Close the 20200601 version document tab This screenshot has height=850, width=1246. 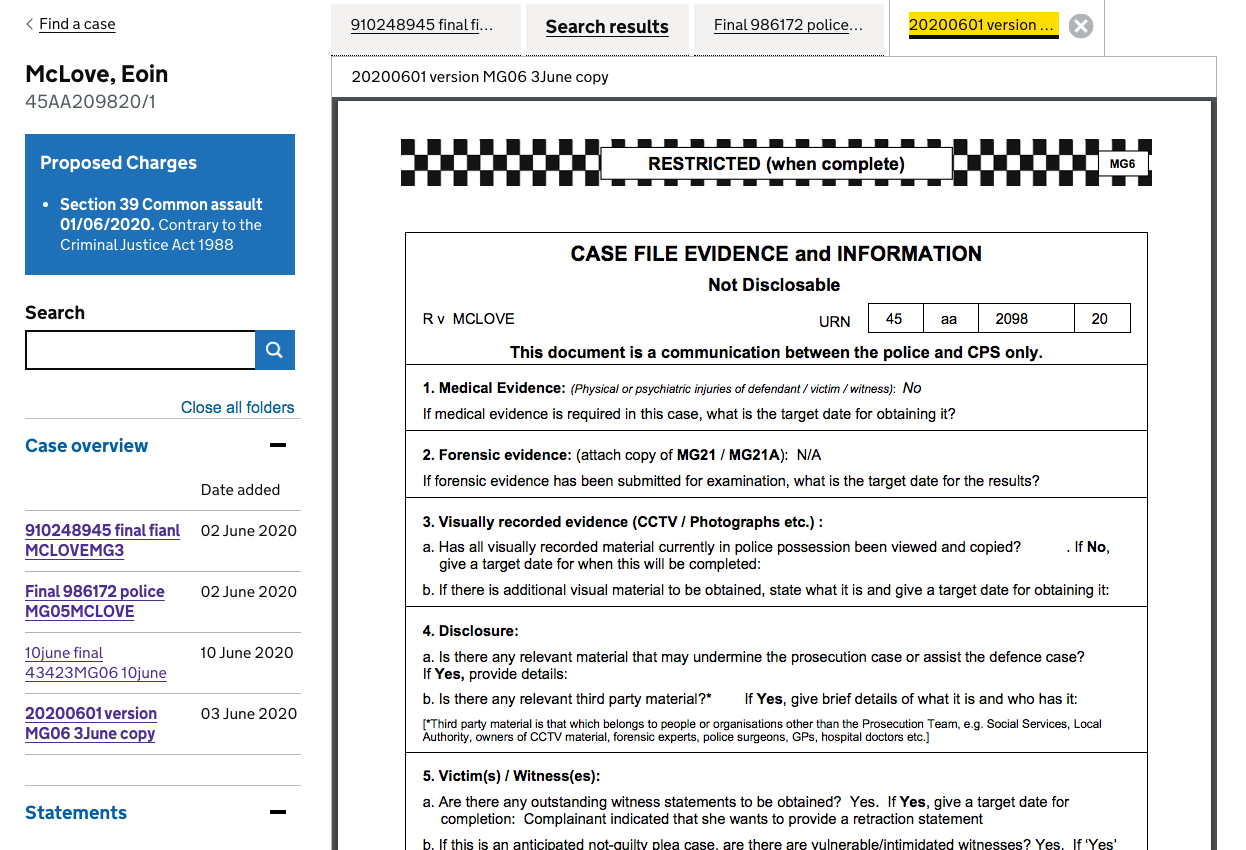[x=1080, y=27]
